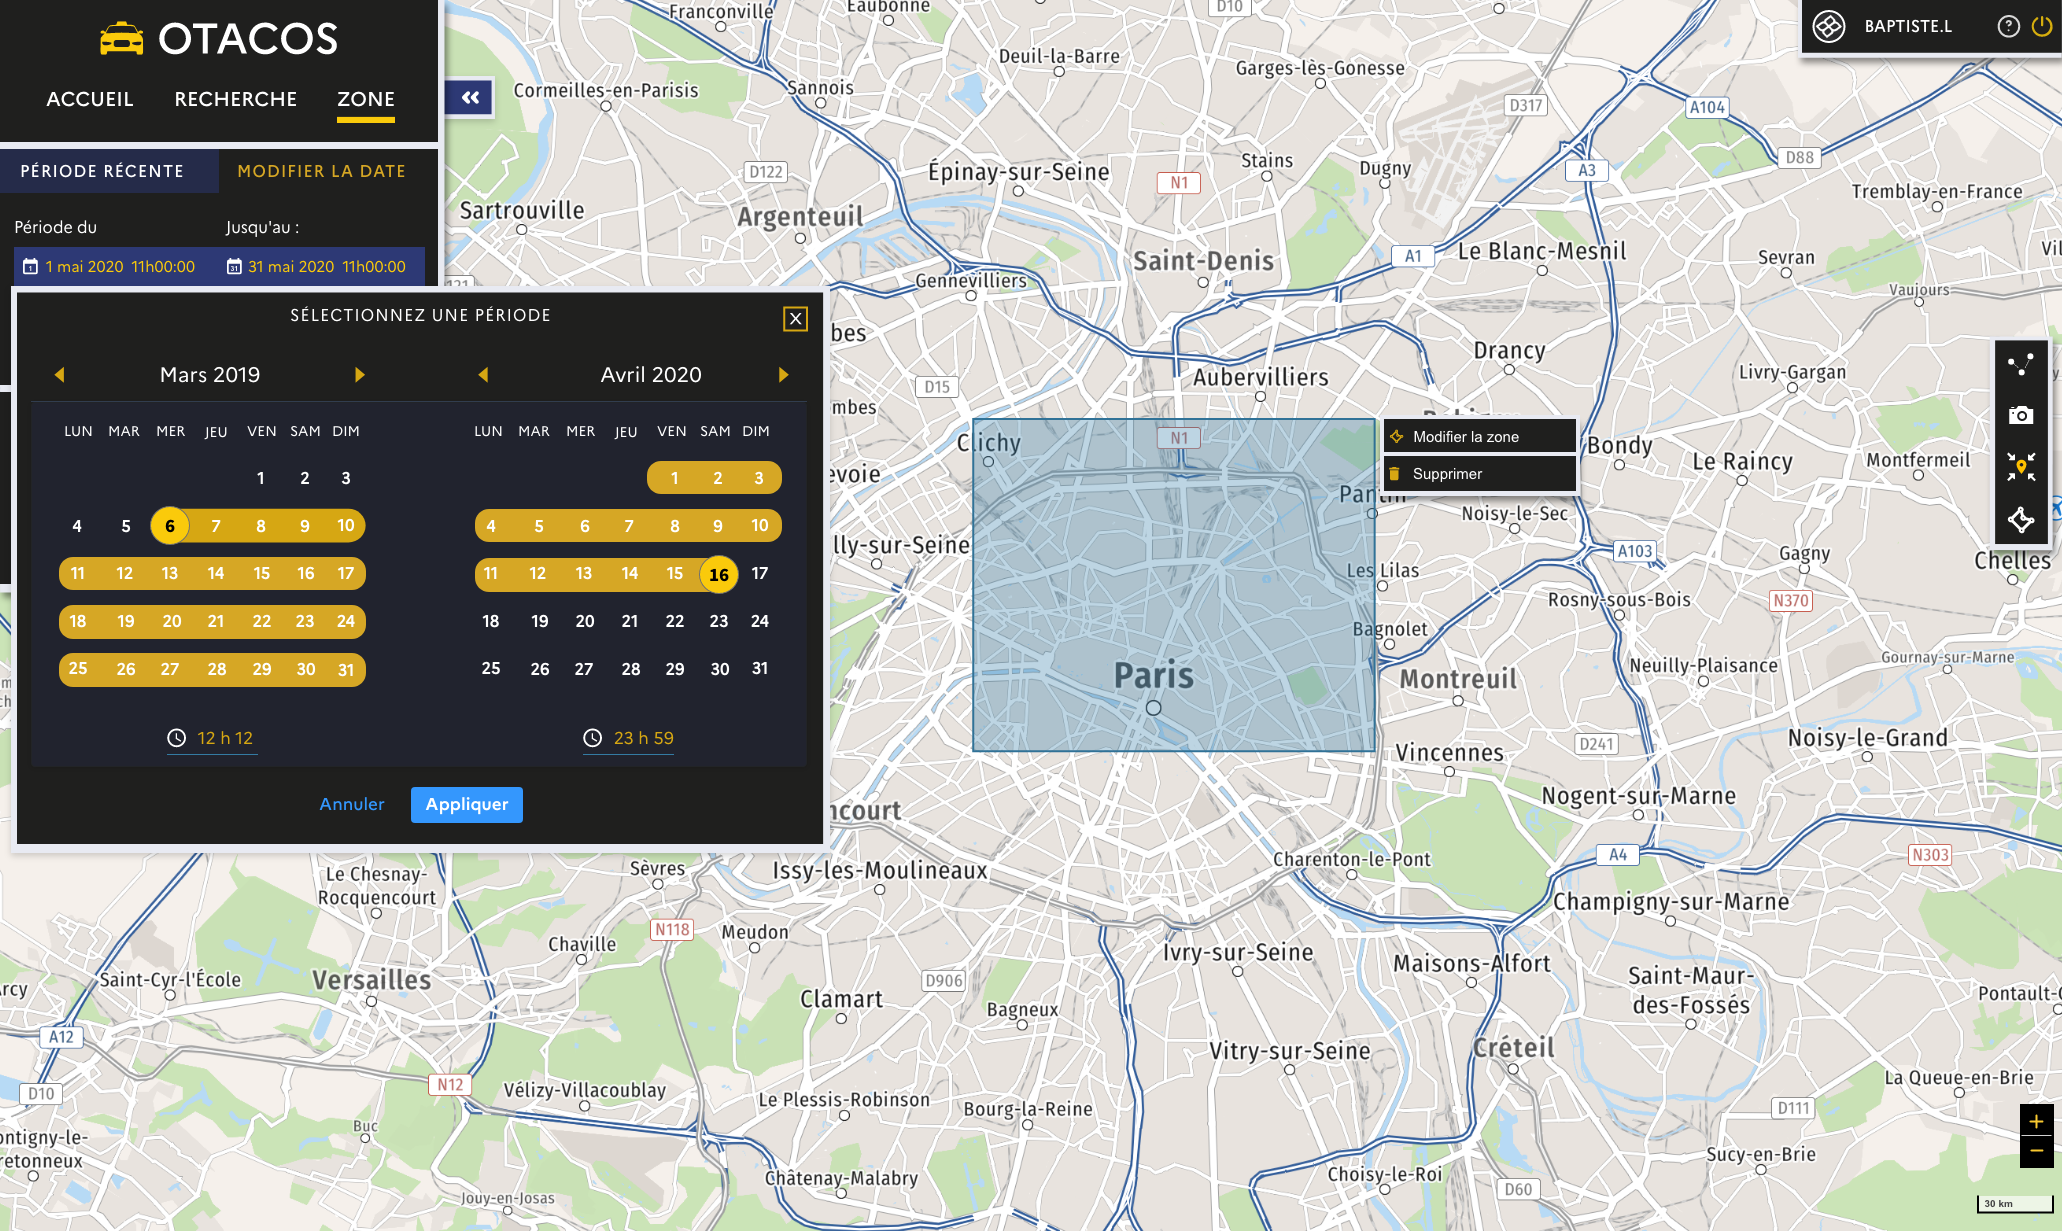The width and height of the screenshot is (2062, 1231).
Task: Select 22 in the Avril 2020 calendar
Action: (x=675, y=621)
